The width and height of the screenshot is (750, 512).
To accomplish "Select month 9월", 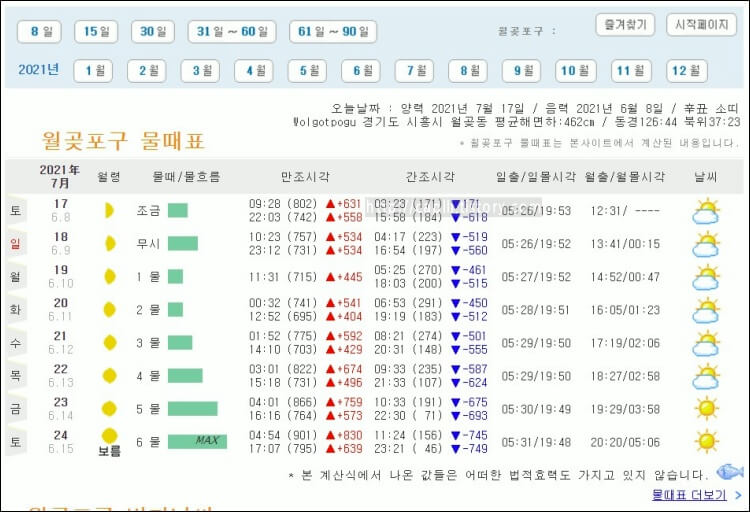I will tap(522, 71).
